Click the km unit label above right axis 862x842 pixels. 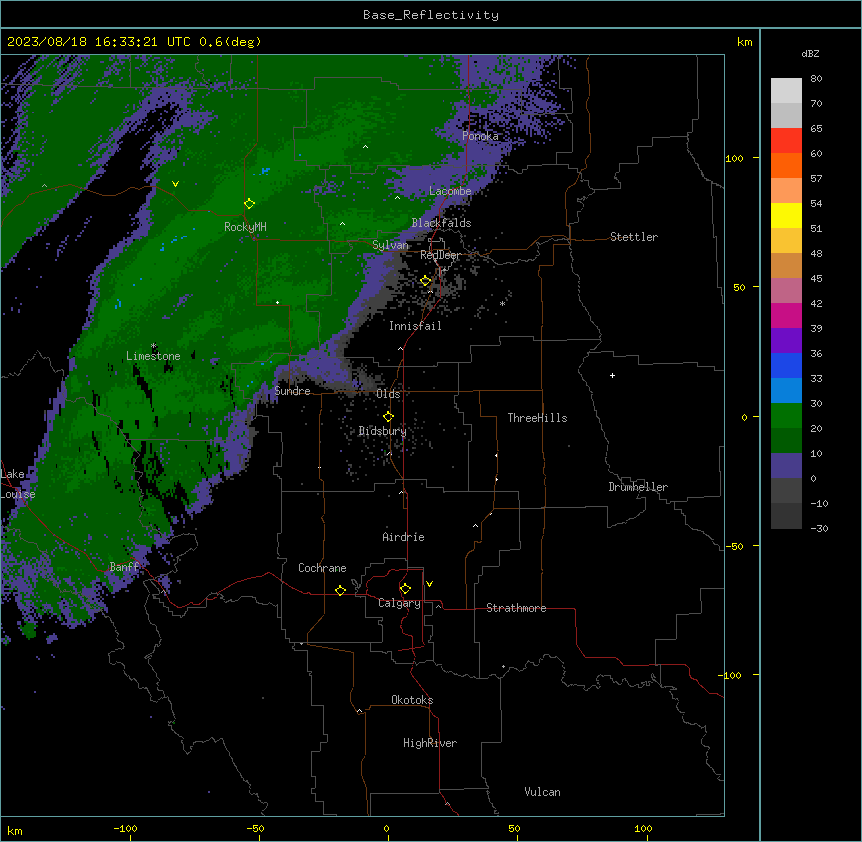pyautogui.click(x=744, y=42)
